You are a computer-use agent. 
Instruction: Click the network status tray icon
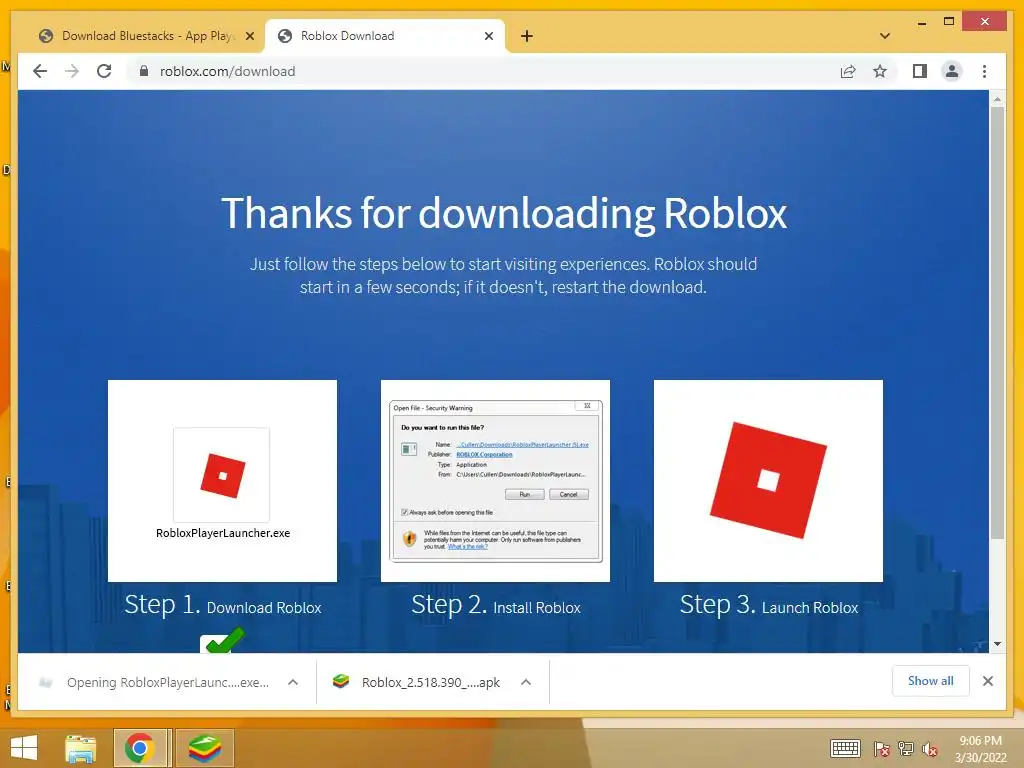[906, 748]
